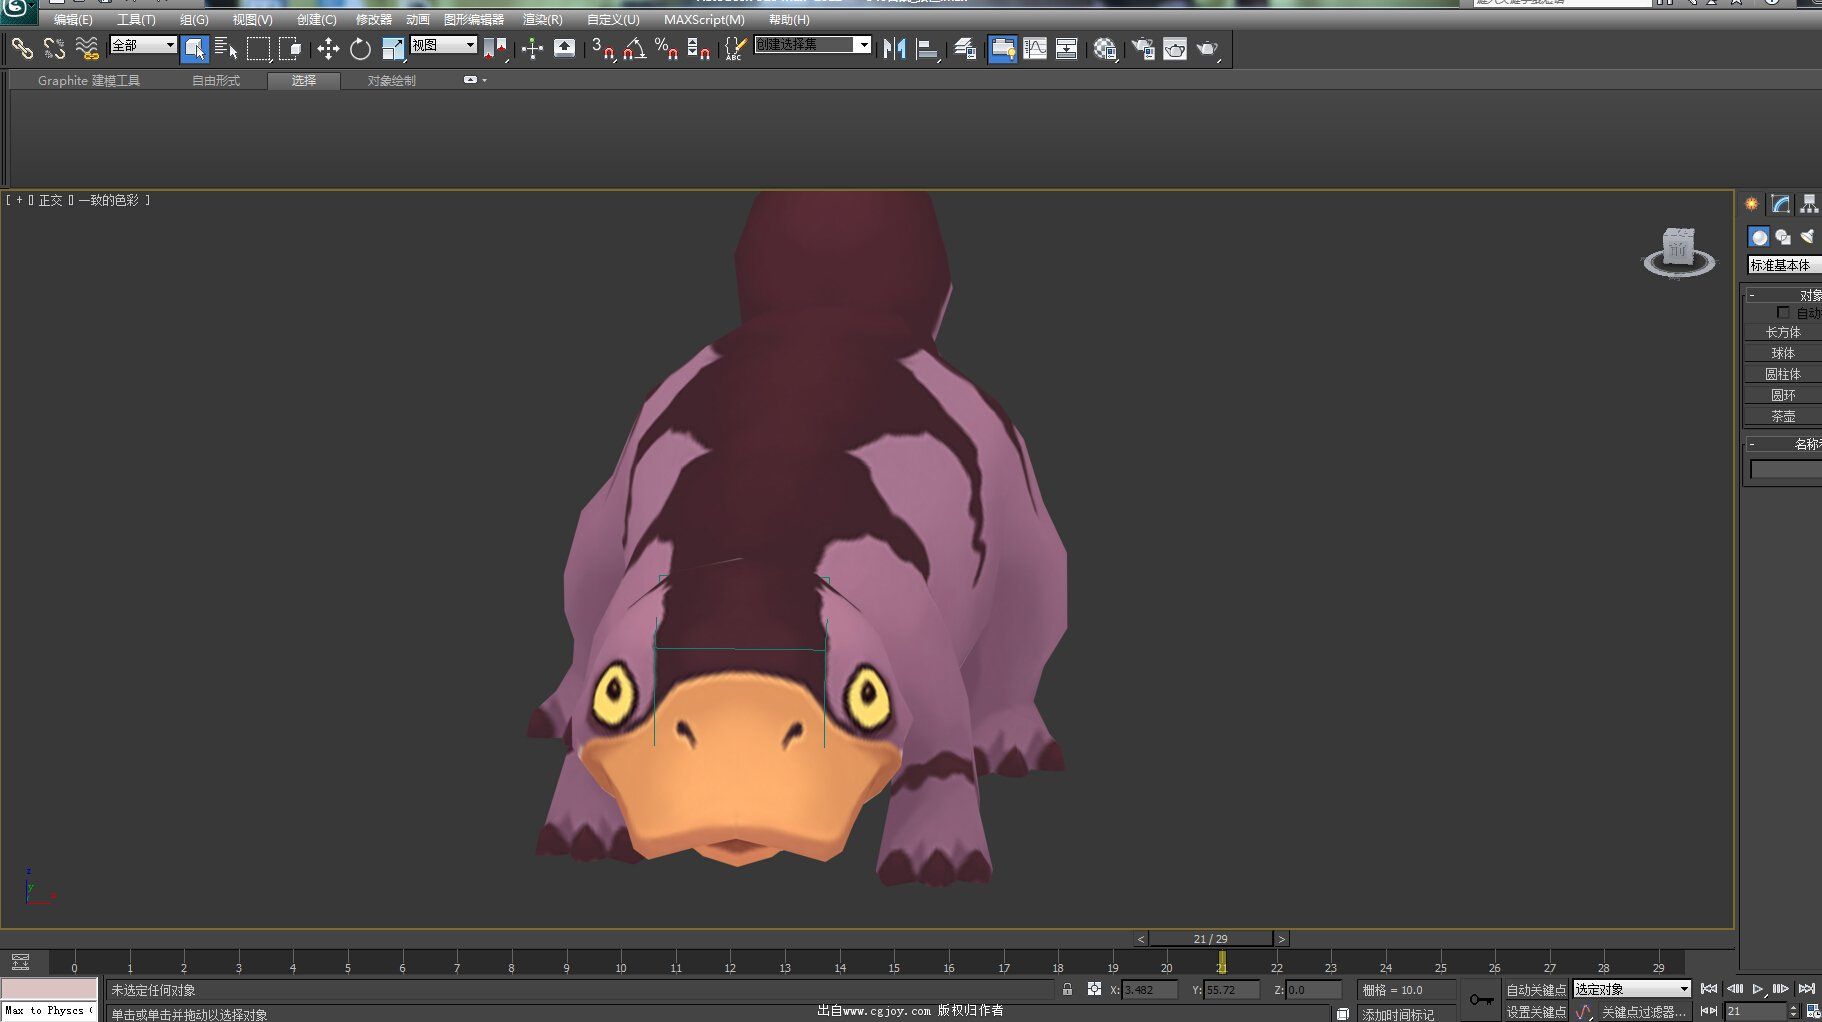This screenshot has width=1822, height=1022.
Task: Select the Move tool
Action: (328, 48)
